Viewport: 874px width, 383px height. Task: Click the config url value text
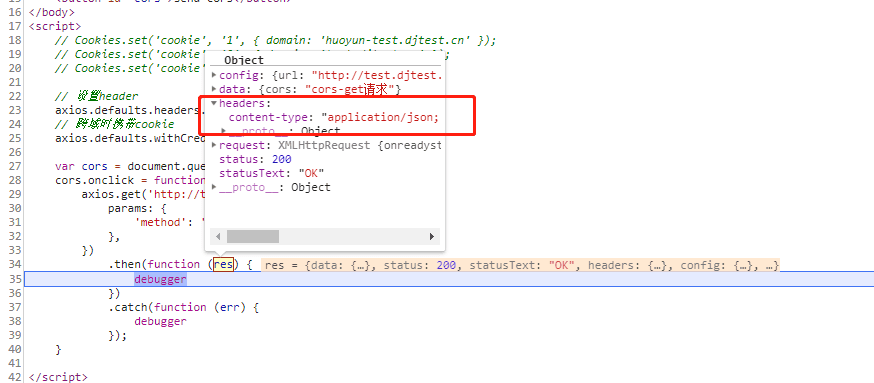coord(376,75)
